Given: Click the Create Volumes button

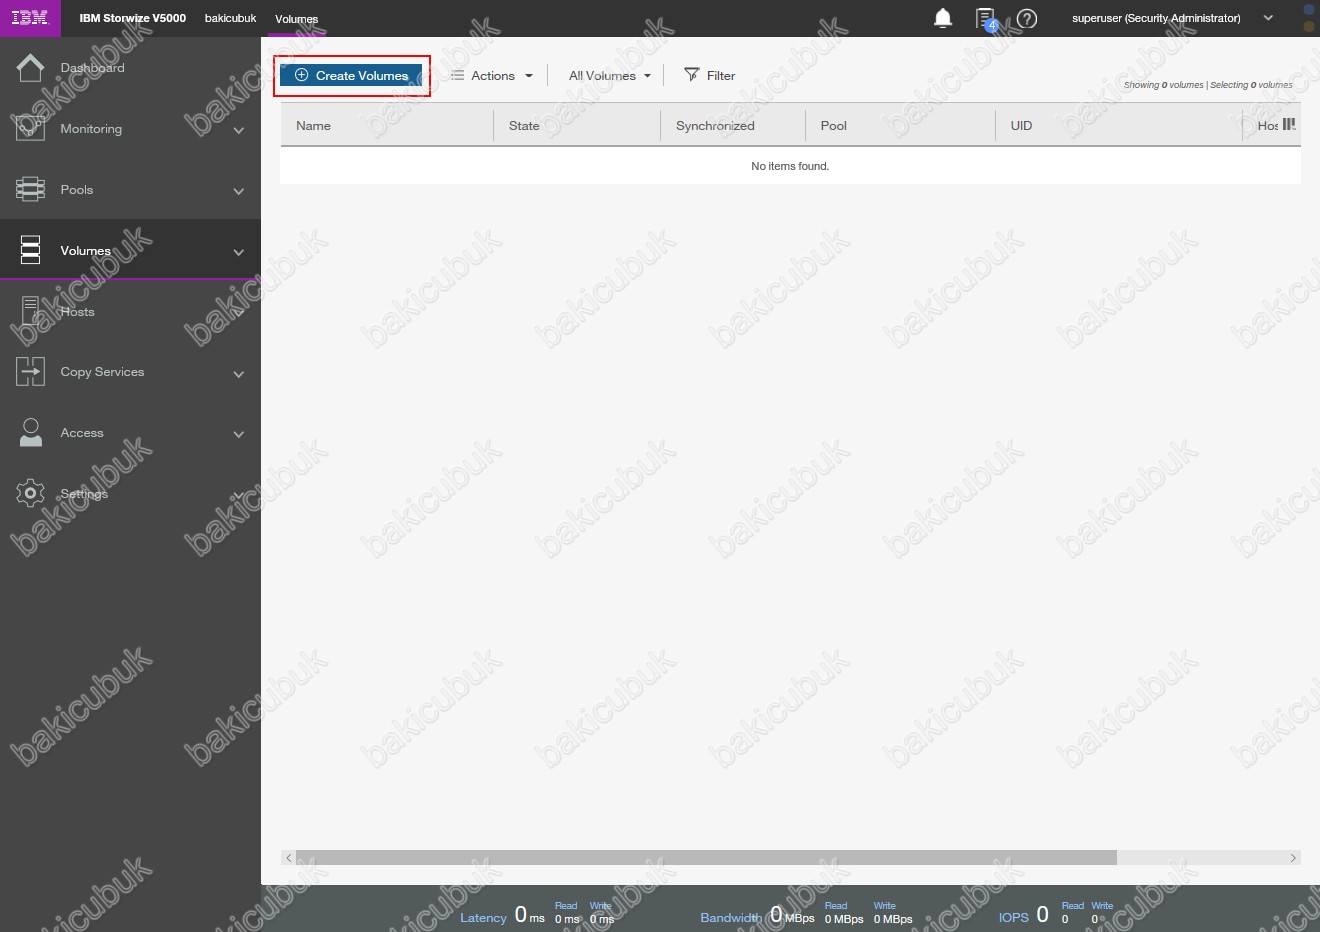Looking at the screenshot, I should [351, 76].
